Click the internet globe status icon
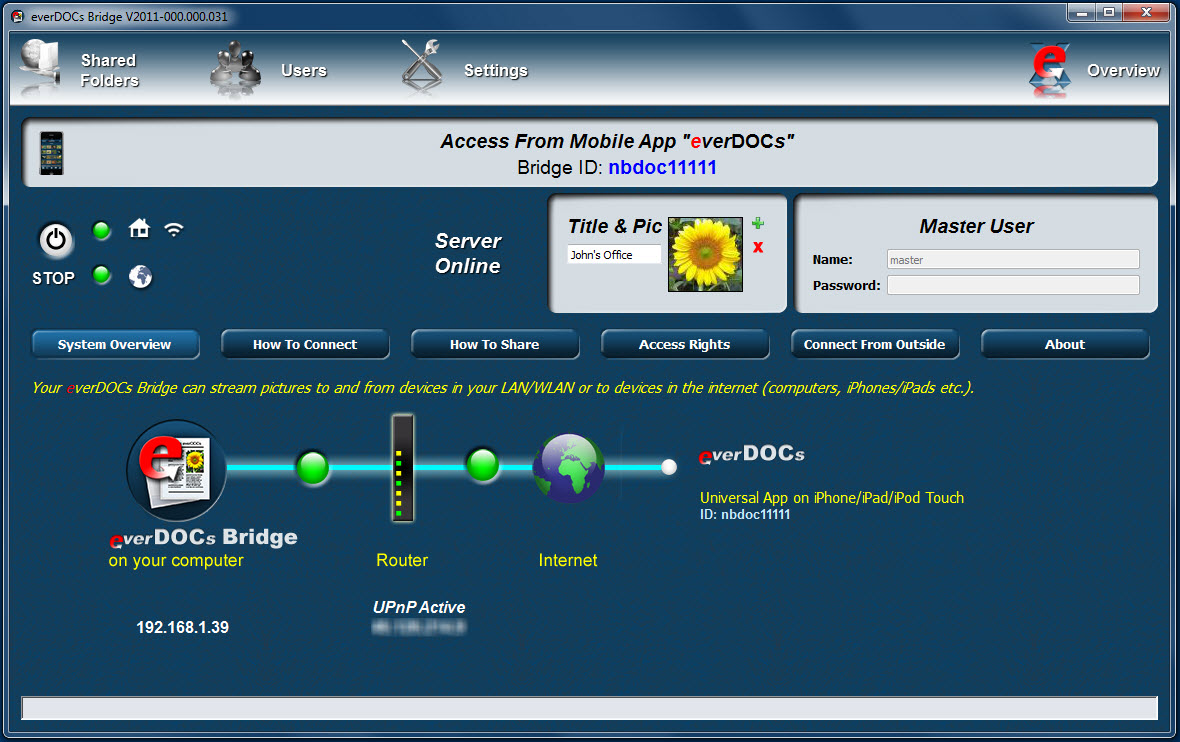Screen dimensions: 1180x742 (140, 277)
